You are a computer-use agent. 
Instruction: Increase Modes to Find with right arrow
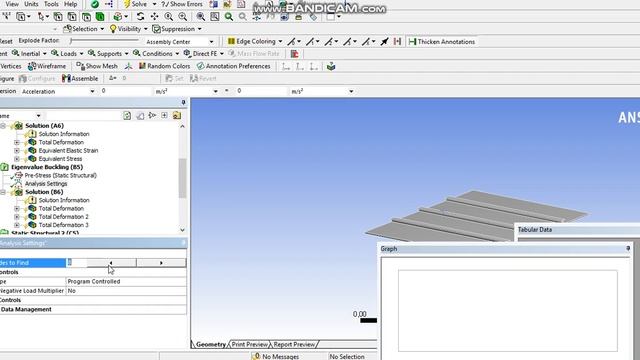161,263
